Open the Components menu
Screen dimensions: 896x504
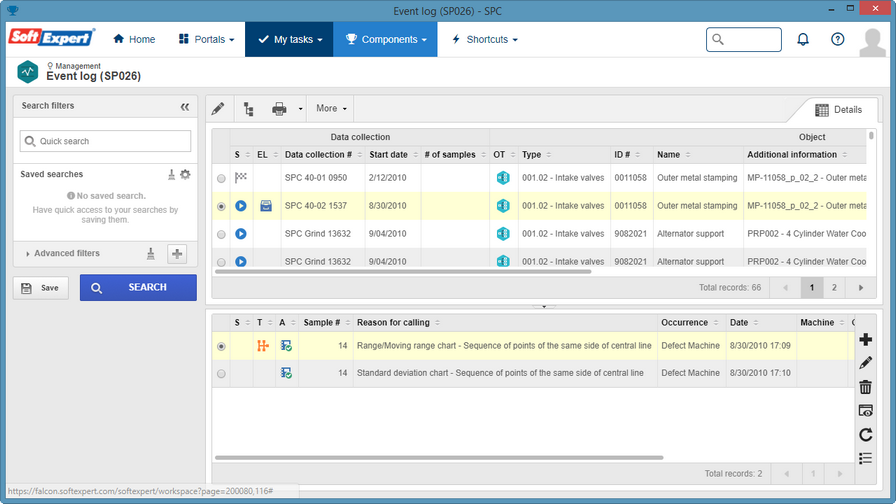385,39
